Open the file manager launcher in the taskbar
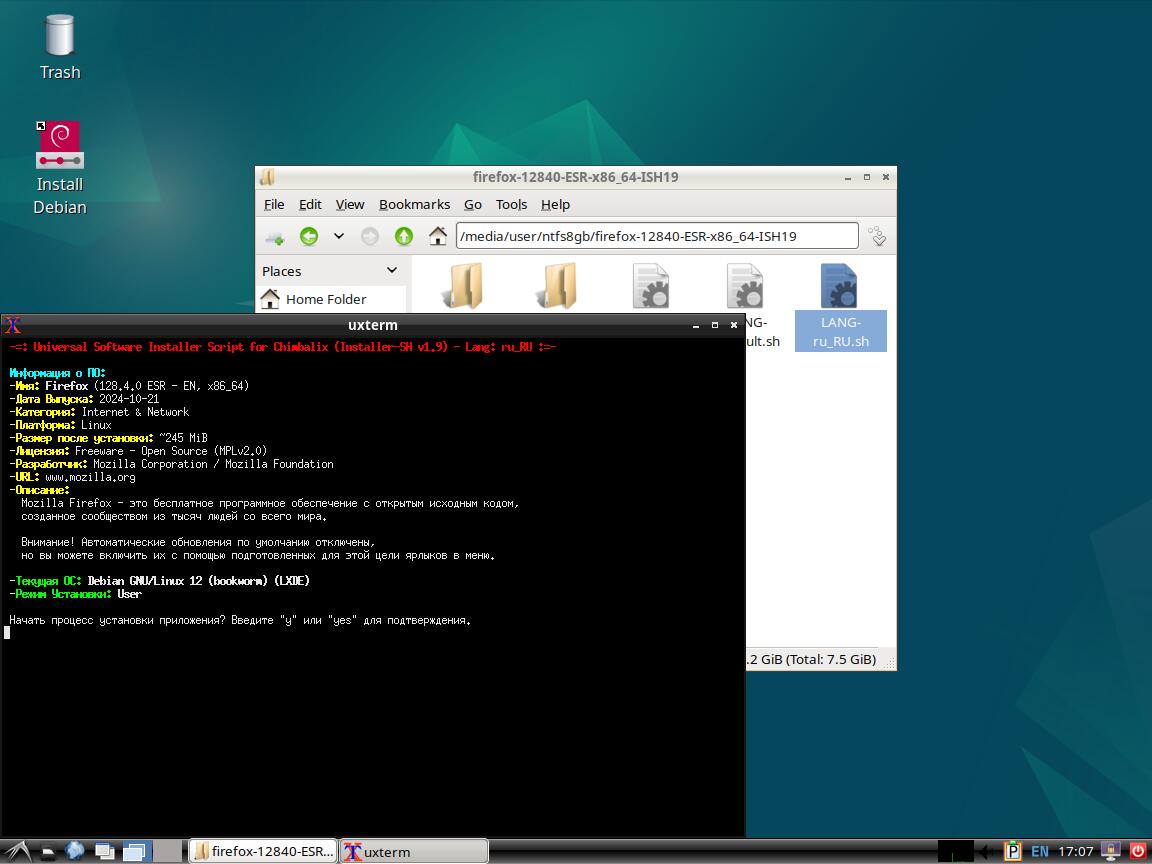The height and width of the screenshot is (864, 1152). click(x=47, y=852)
